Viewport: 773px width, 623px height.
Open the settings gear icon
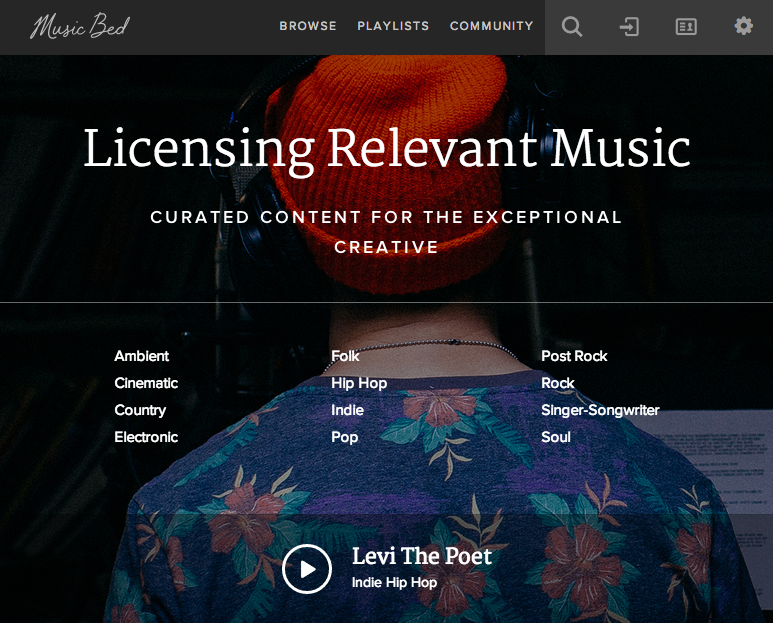(743, 26)
